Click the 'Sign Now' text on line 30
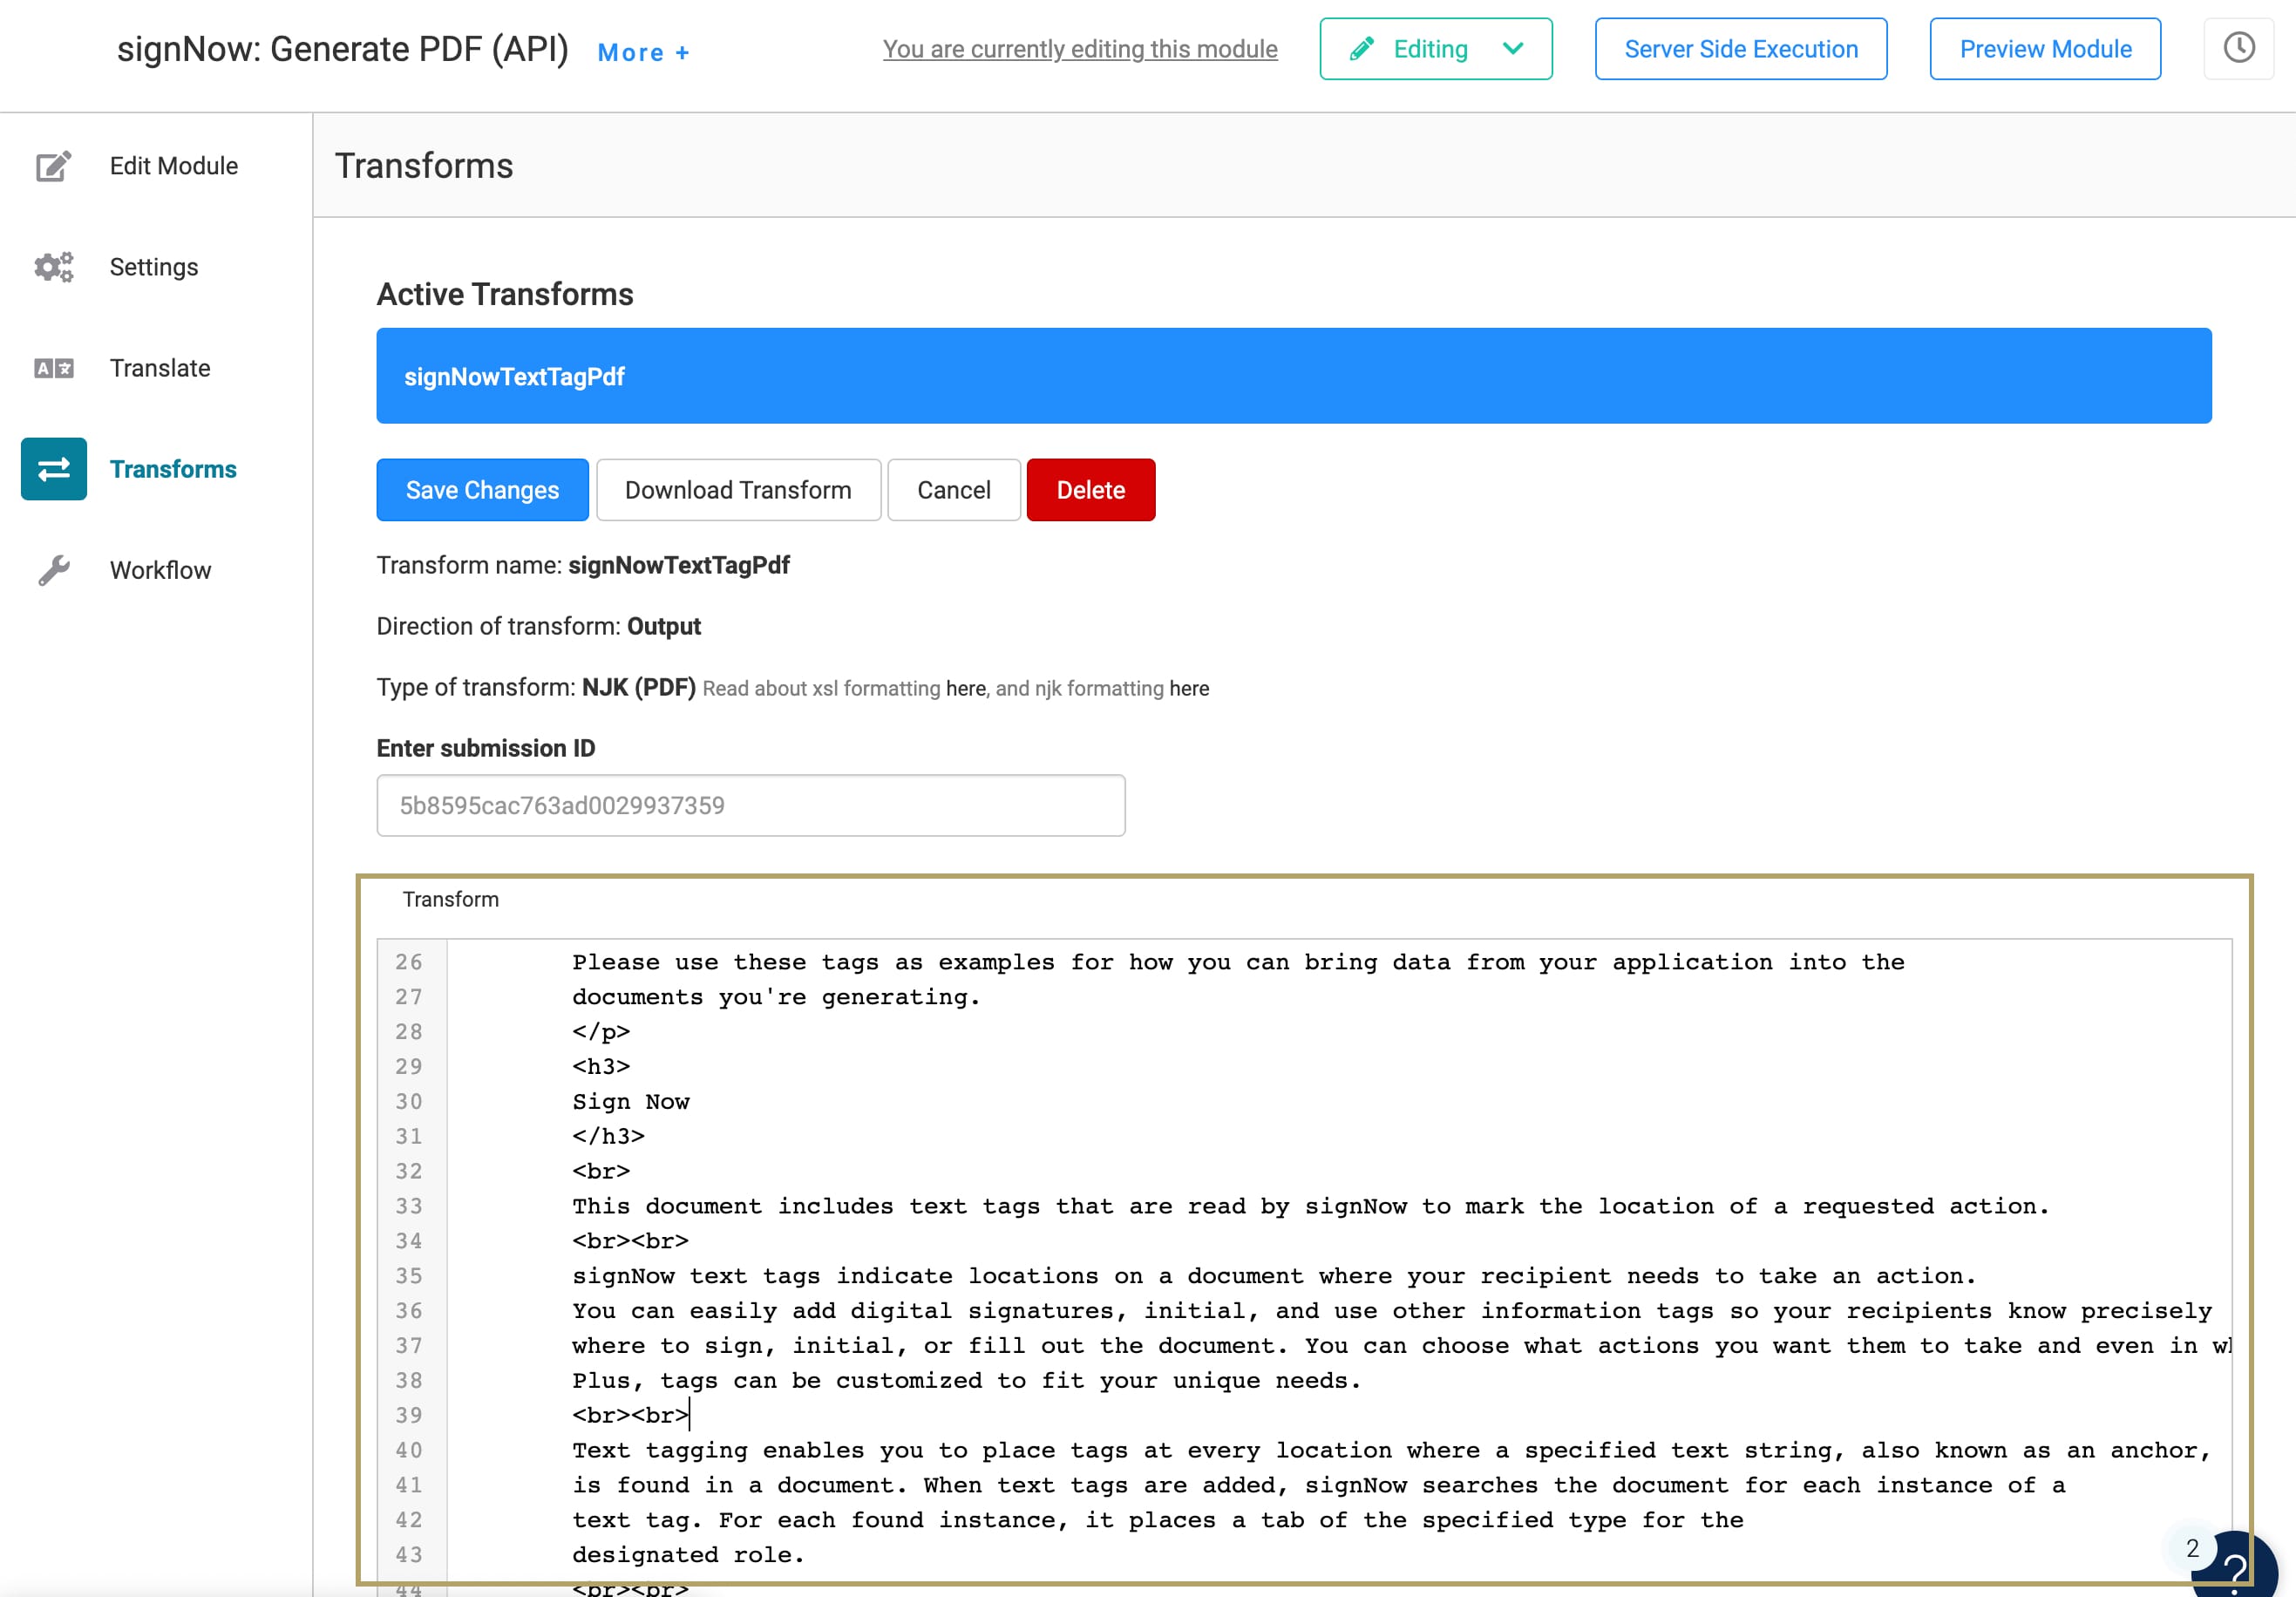Screen dimensions: 2296x1597 coord(631,1102)
